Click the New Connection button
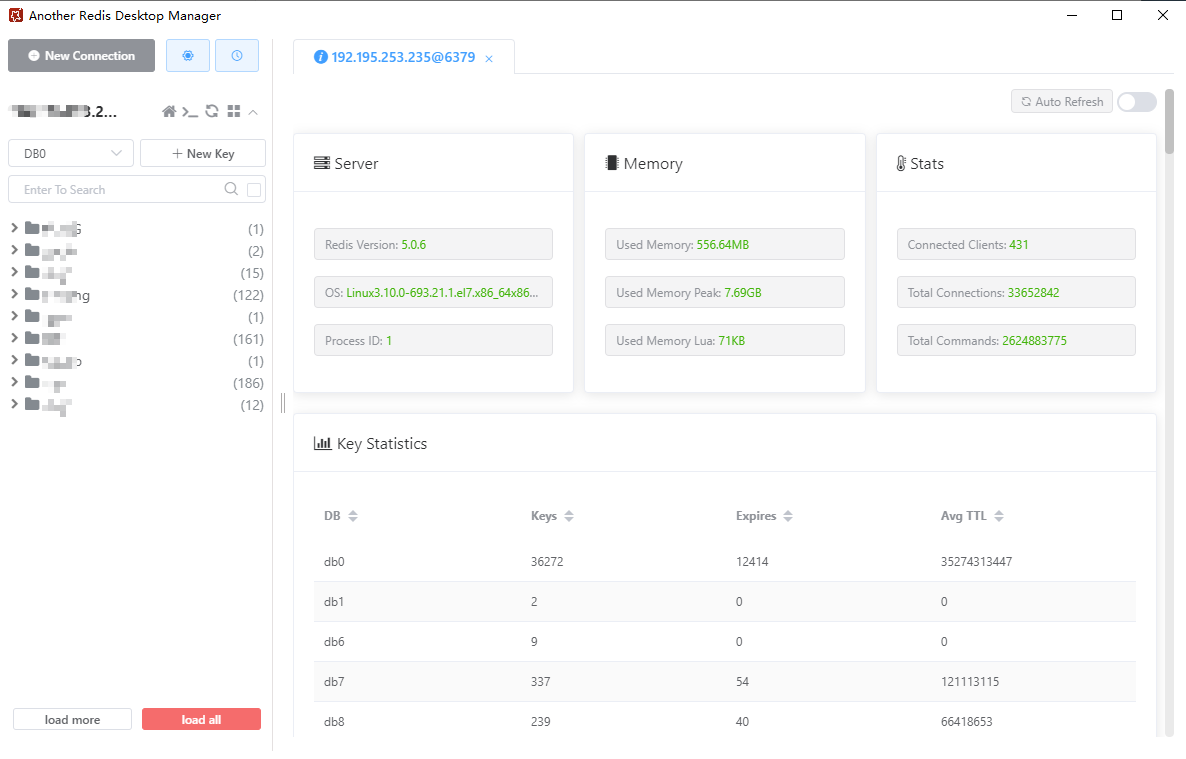Viewport: 1186px width, 759px height. (81, 56)
